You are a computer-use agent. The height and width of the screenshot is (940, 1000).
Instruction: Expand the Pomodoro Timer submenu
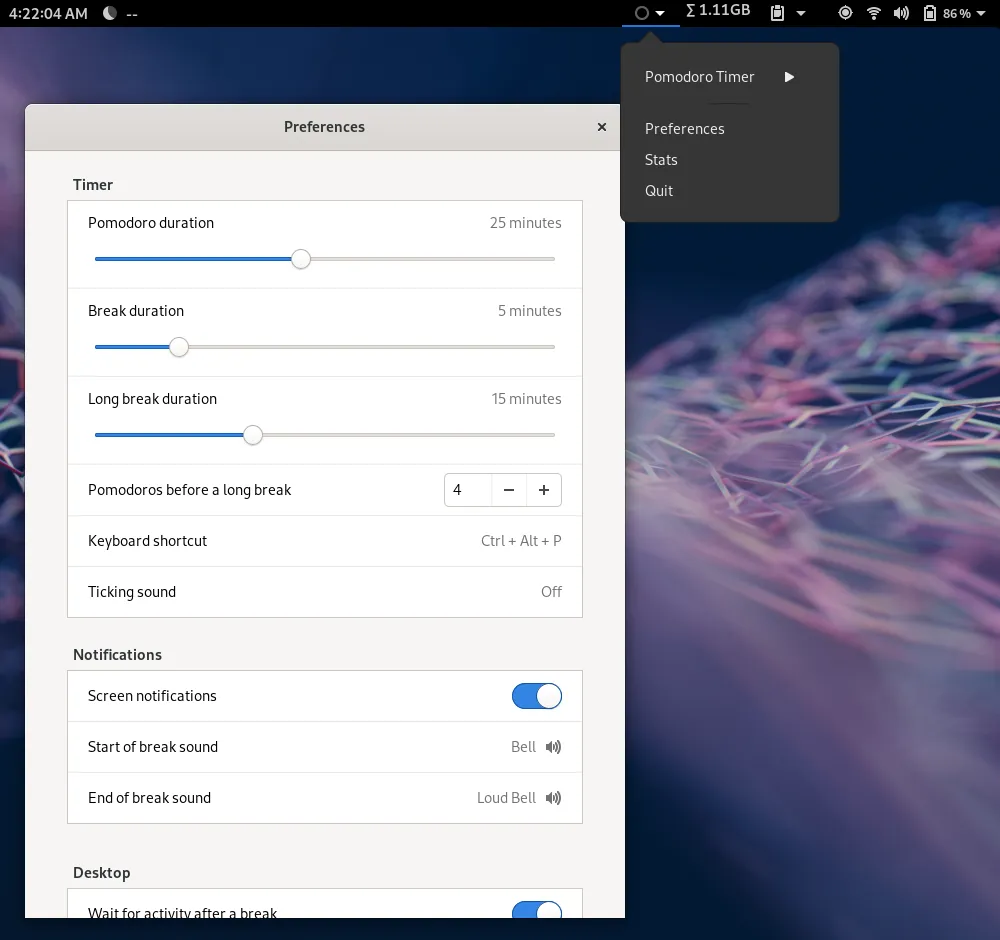click(x=788, y=77)
